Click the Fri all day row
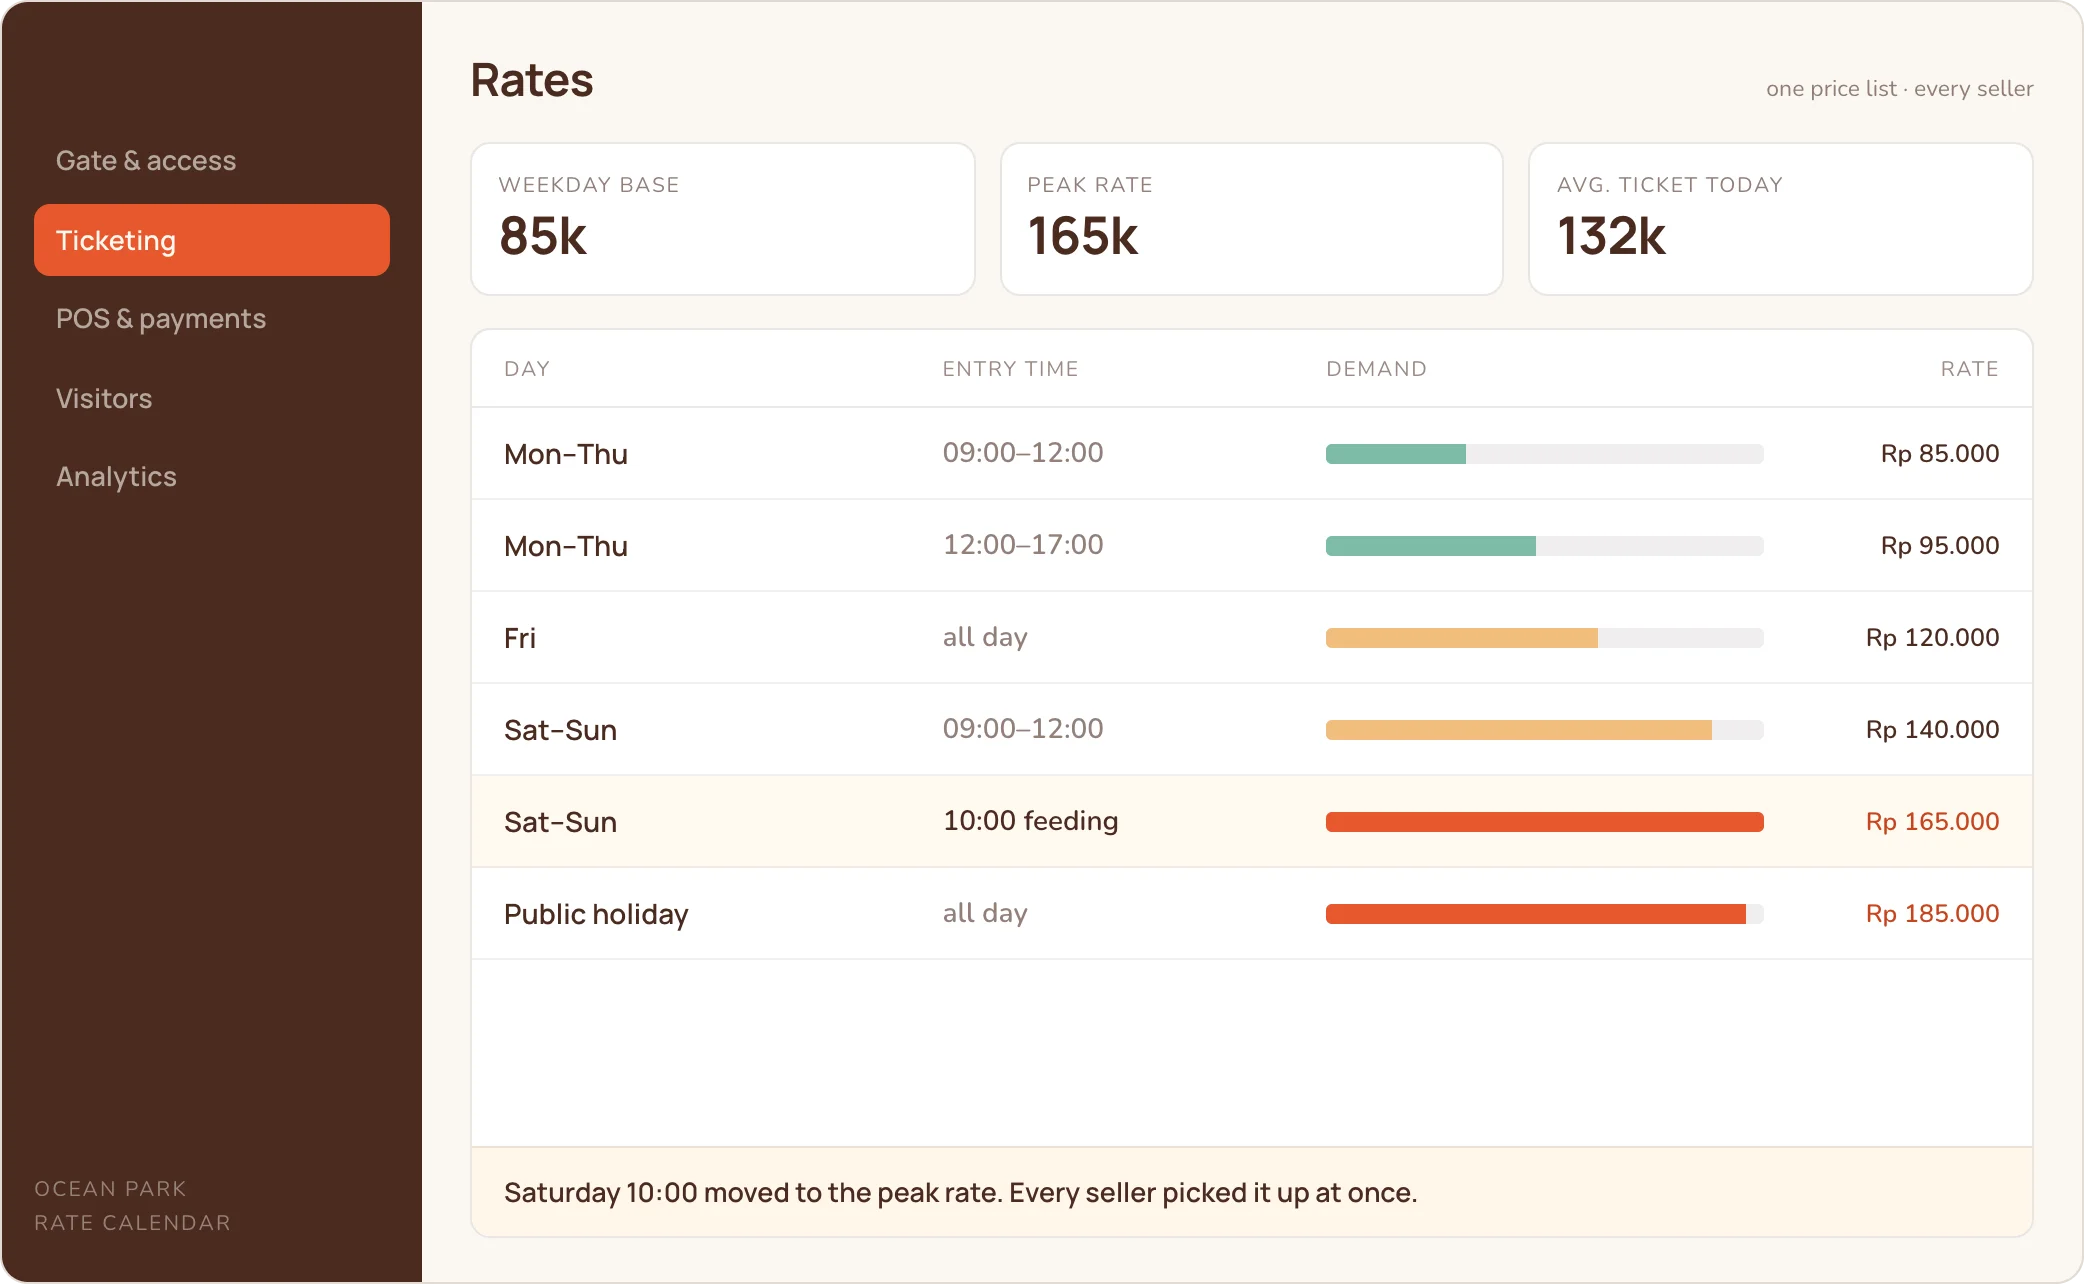 pos(1251,637)
